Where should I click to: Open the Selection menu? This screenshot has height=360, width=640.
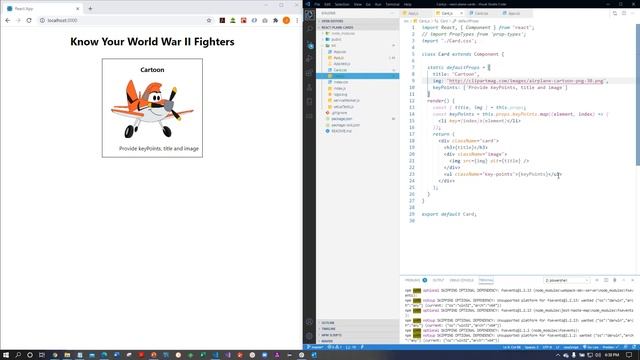[342, 4]
